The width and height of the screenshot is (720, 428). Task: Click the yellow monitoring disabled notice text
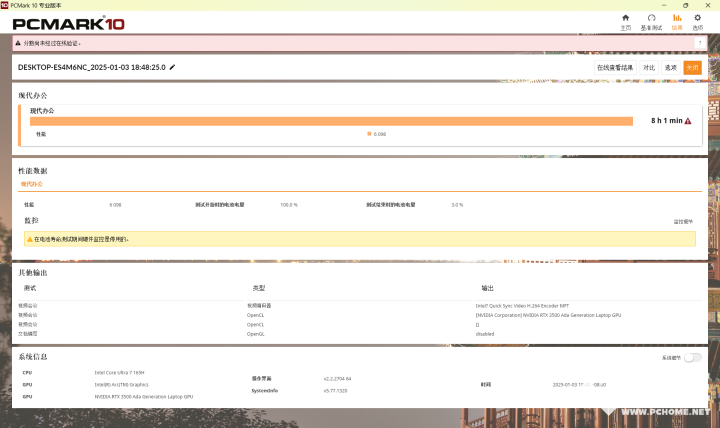click(81, 239)
